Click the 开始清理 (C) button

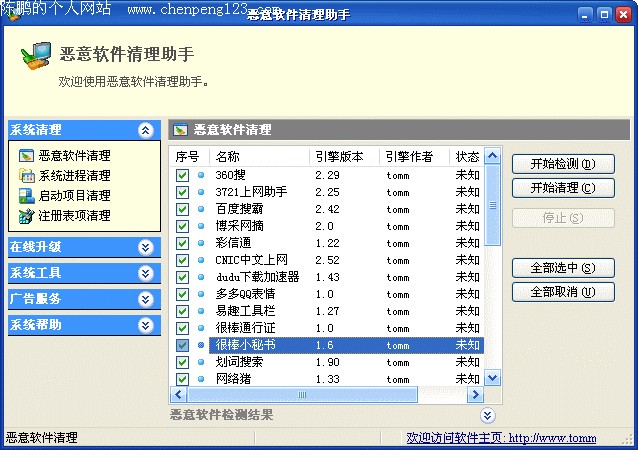pos(563,188)
